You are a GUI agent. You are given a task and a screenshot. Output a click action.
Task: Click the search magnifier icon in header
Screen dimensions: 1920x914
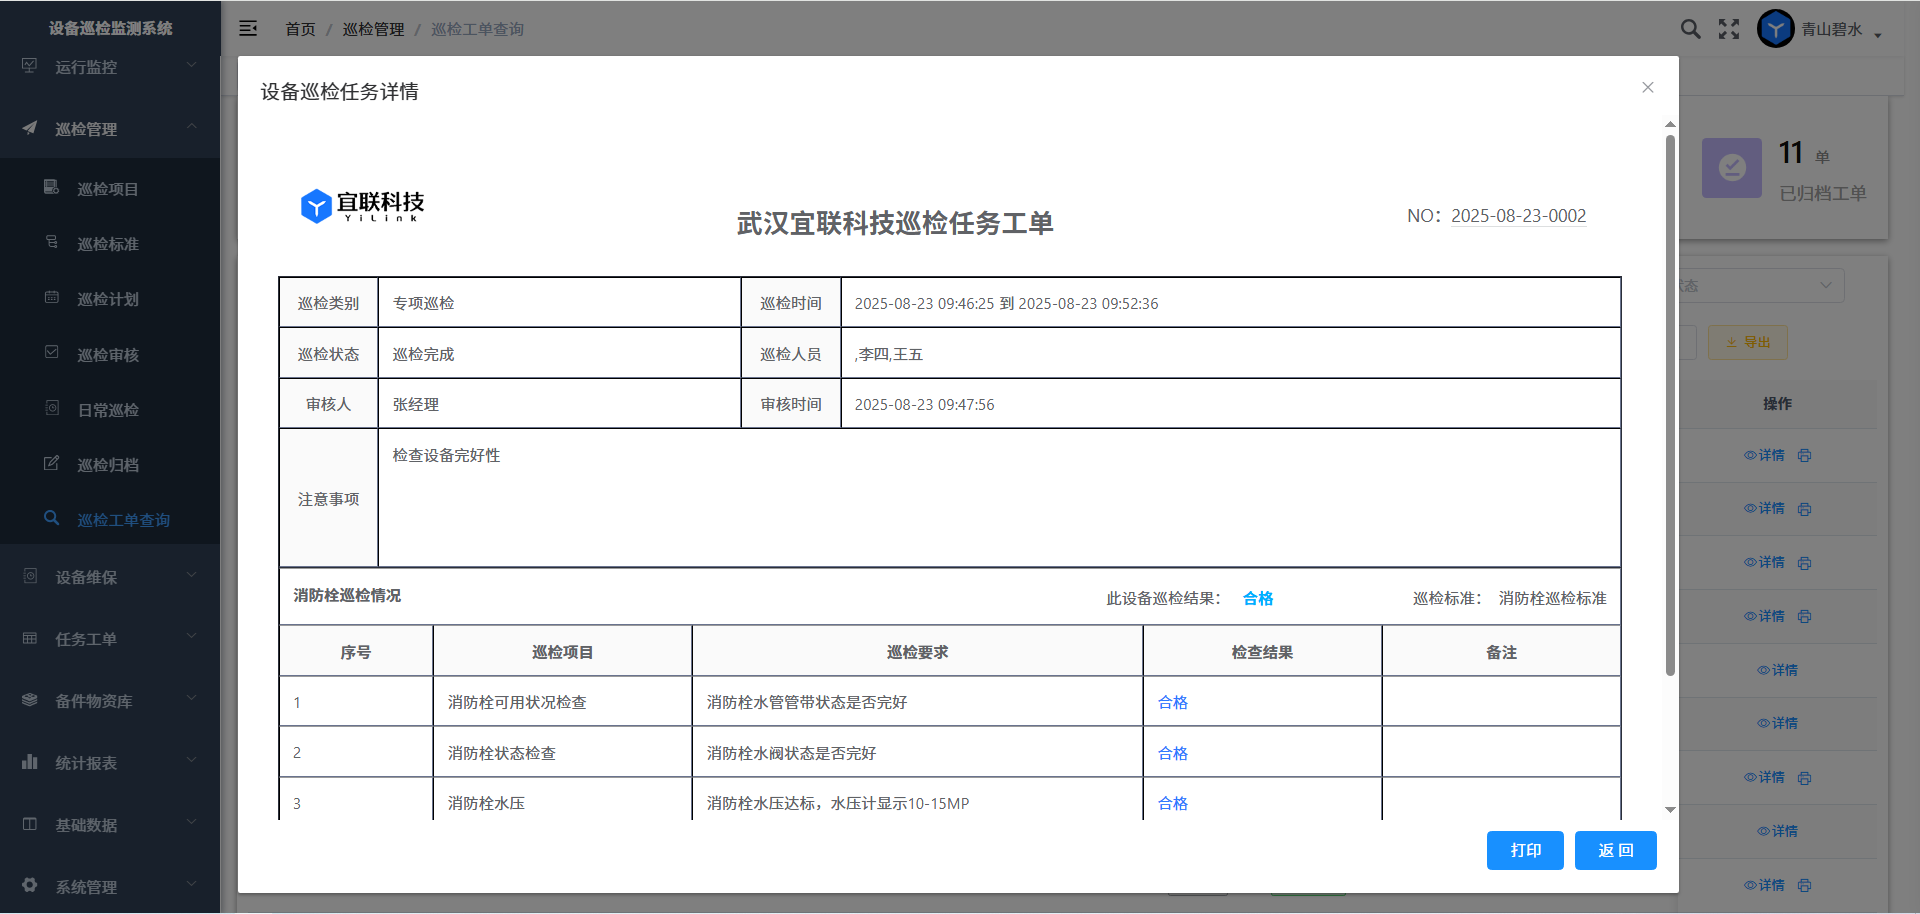tap(1690, 29)
